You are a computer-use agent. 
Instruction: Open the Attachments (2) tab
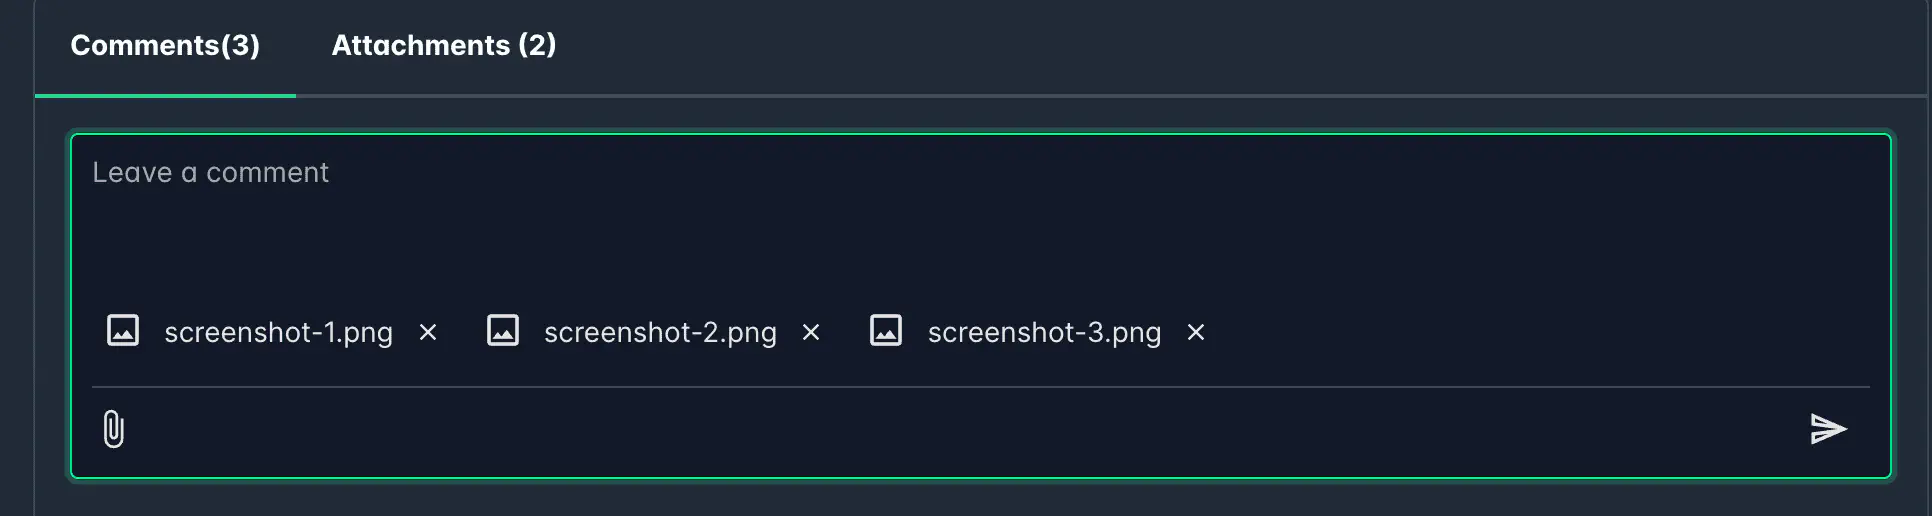pyautogui.click(x=443, y=46)
